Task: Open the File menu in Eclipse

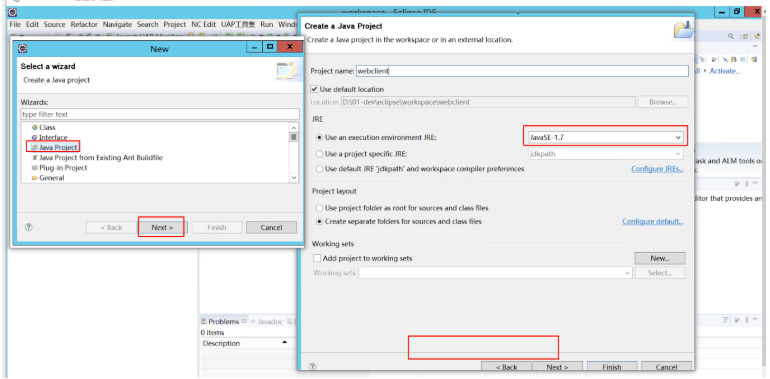Action: (15, 24)
